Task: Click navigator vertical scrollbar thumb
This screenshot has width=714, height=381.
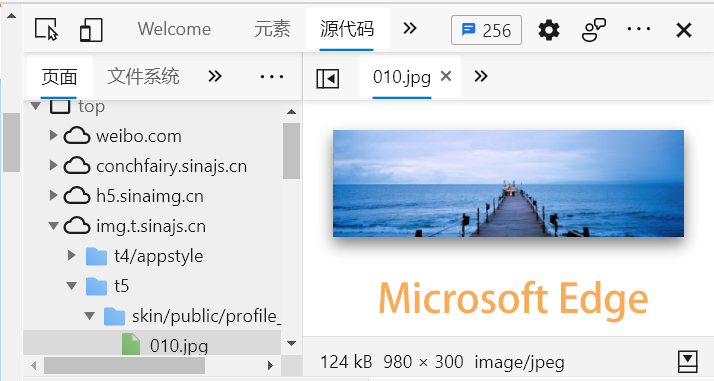Action: [x=291, y=151]
